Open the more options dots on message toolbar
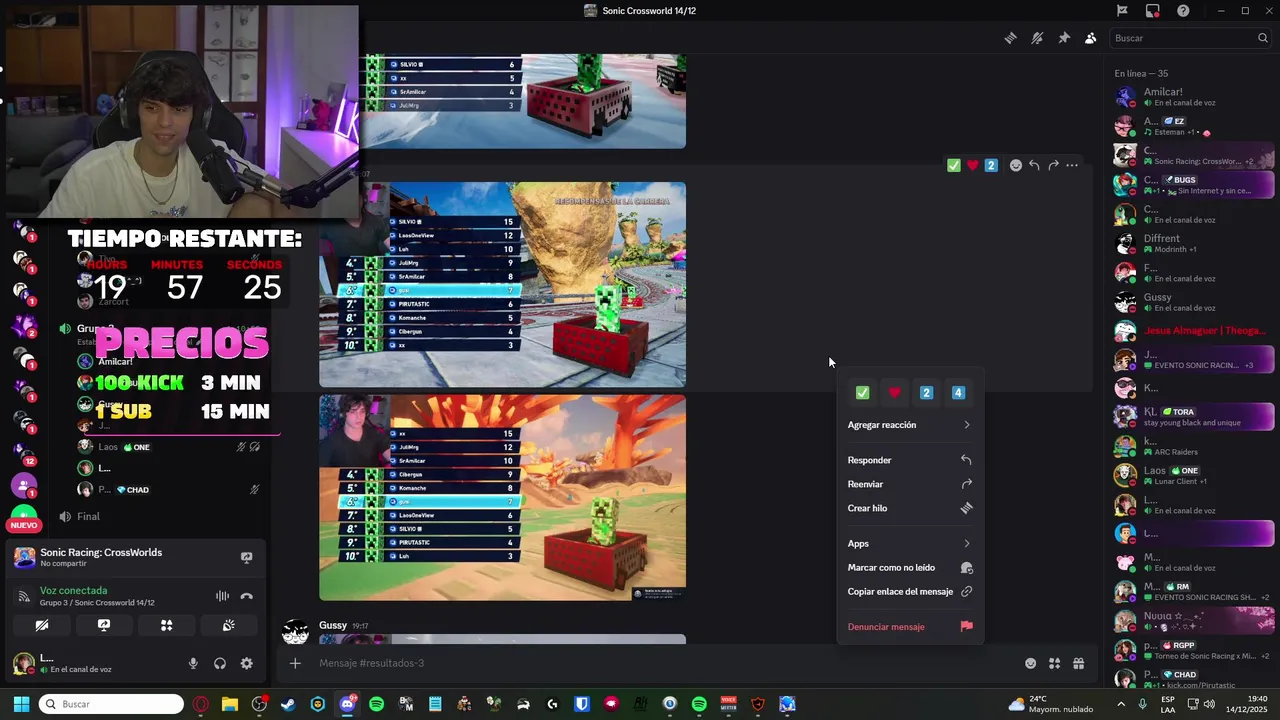This screenshot has height=720, width=1280. (x=1072, y=165)
